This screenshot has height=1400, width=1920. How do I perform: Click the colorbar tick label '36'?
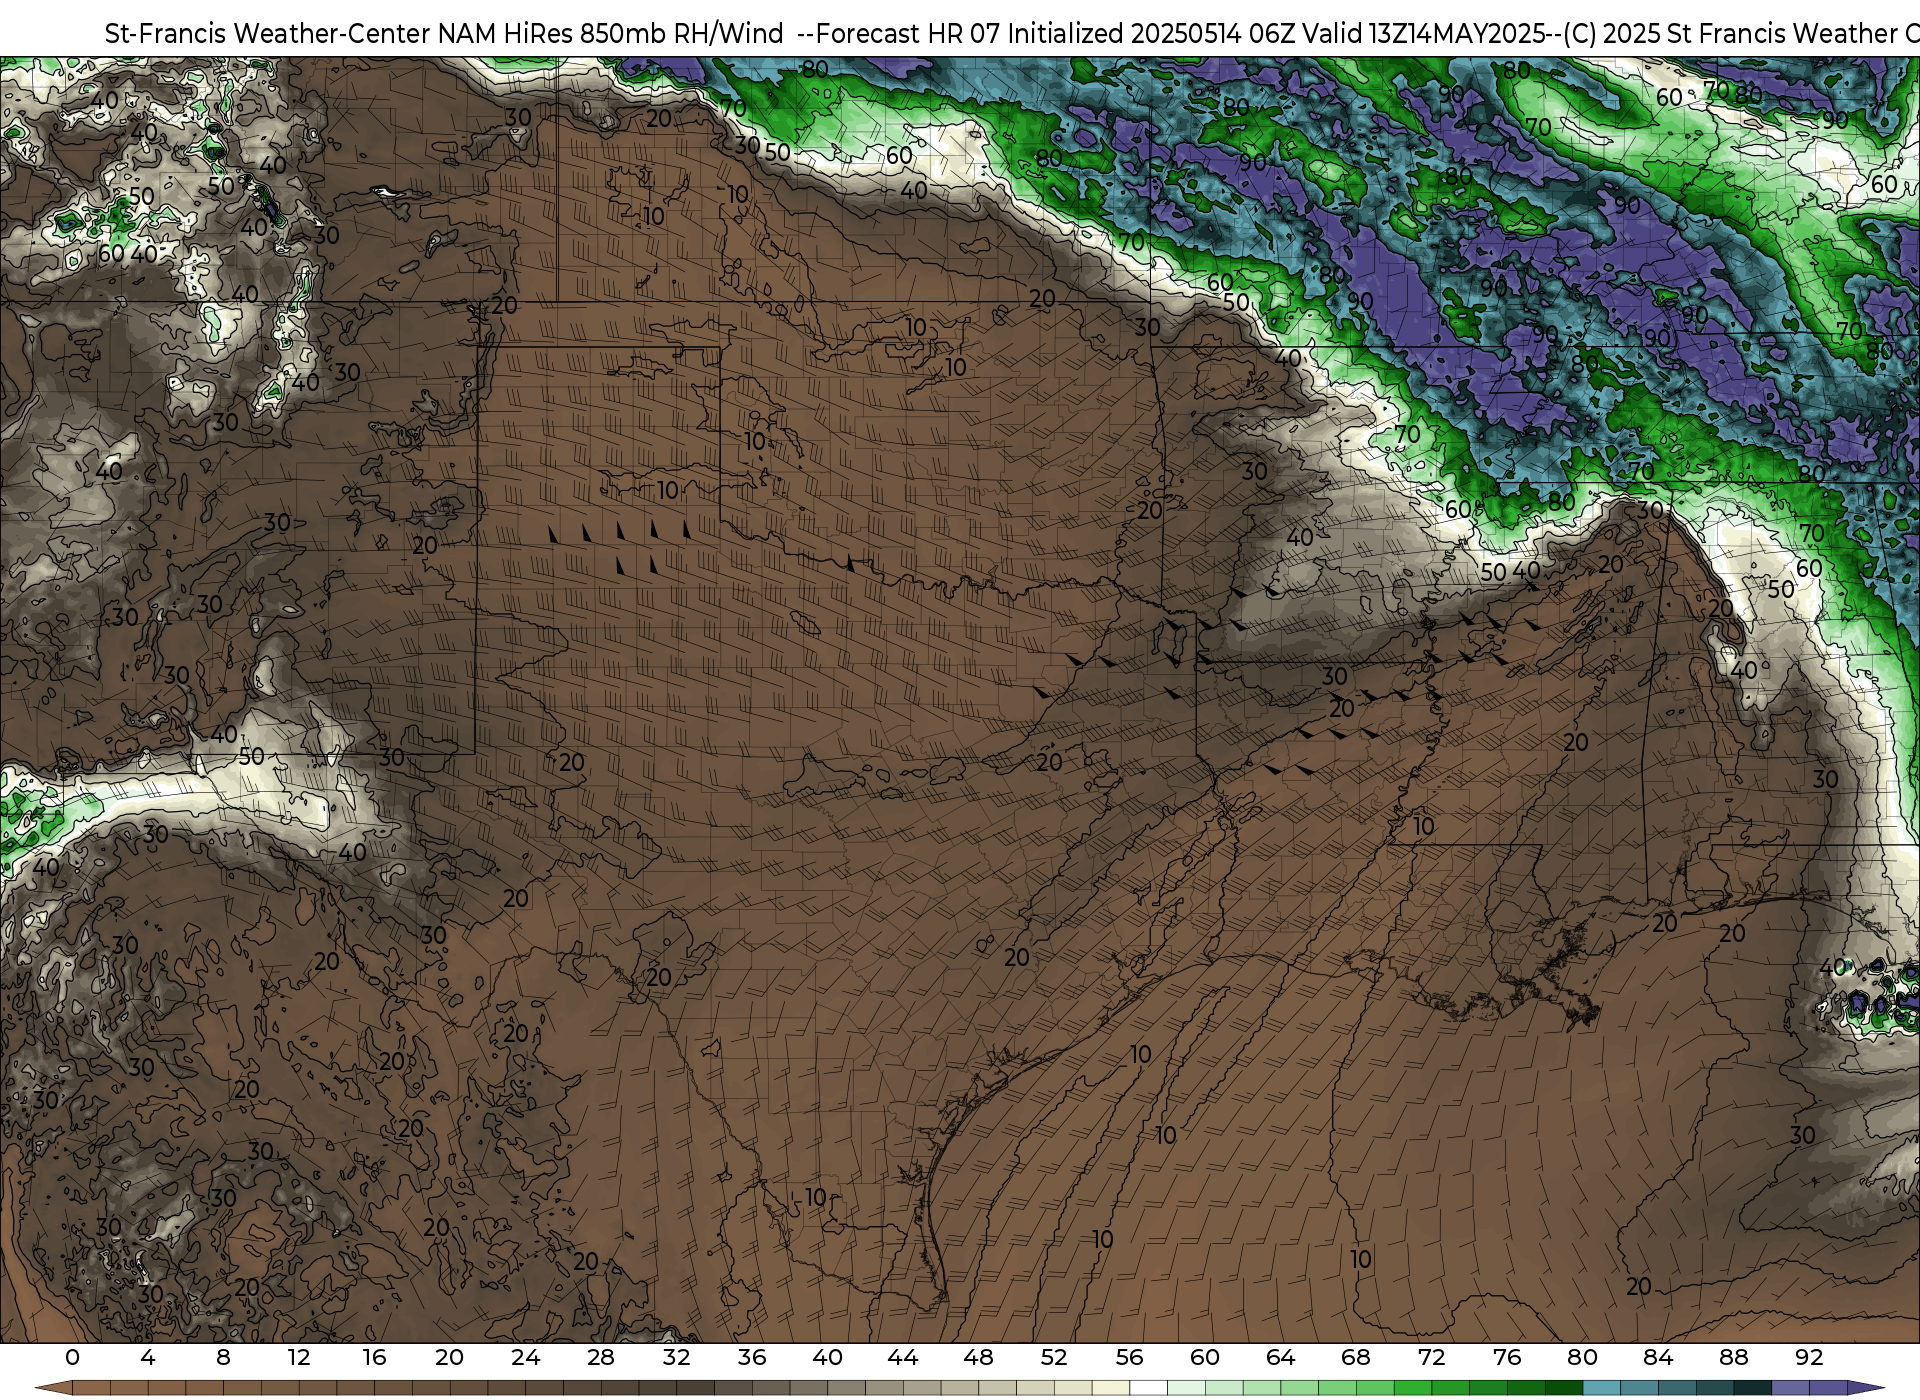pos(752,1357)
